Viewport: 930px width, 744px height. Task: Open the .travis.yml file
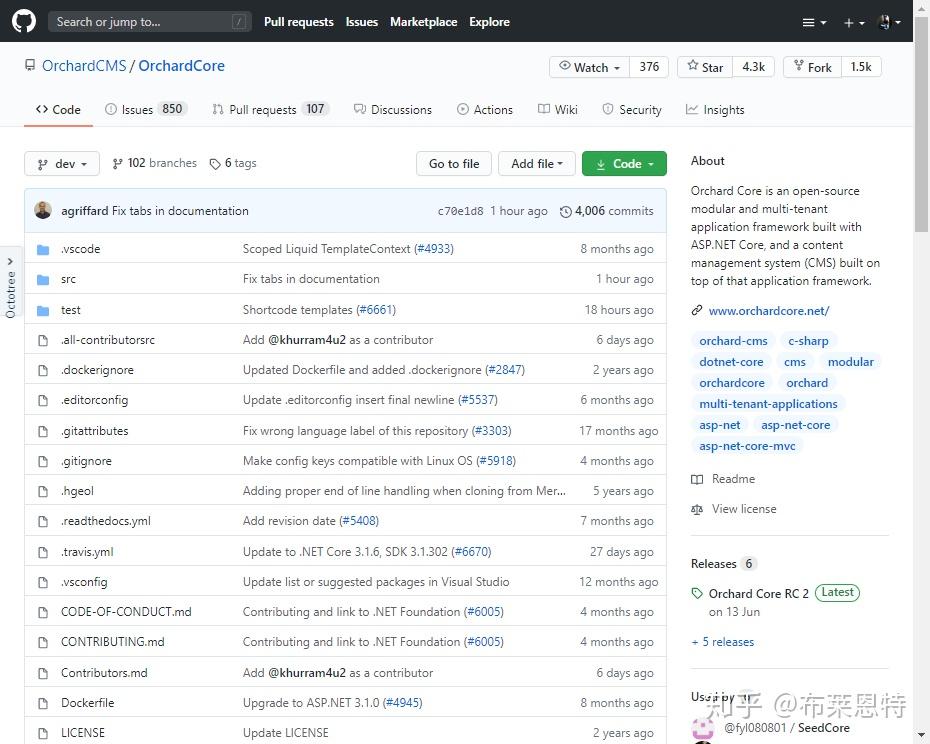tap(87, 552)
